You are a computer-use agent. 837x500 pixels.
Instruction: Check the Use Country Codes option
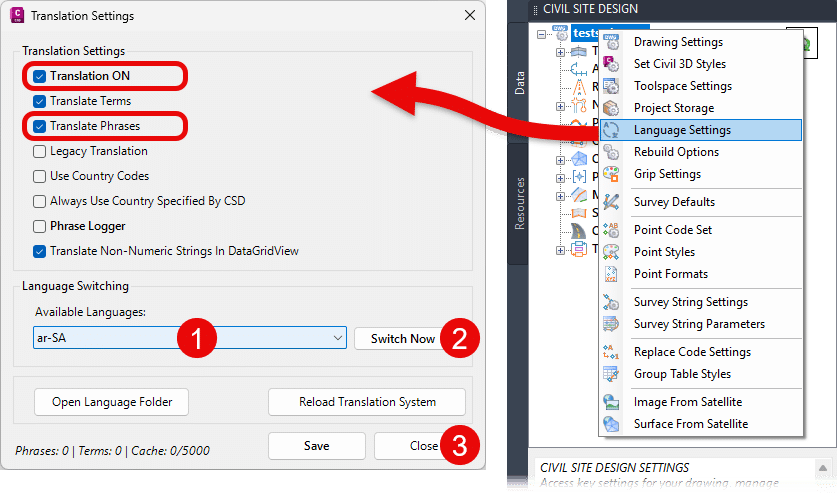pos(40,177)
